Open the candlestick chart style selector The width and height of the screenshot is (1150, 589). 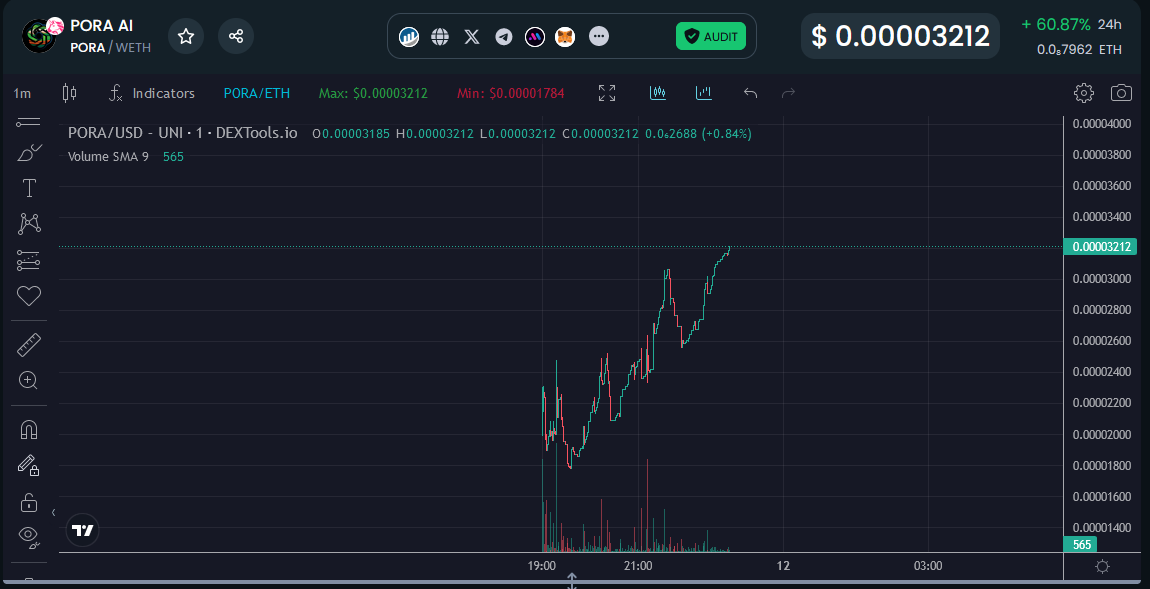coord(70,93)
